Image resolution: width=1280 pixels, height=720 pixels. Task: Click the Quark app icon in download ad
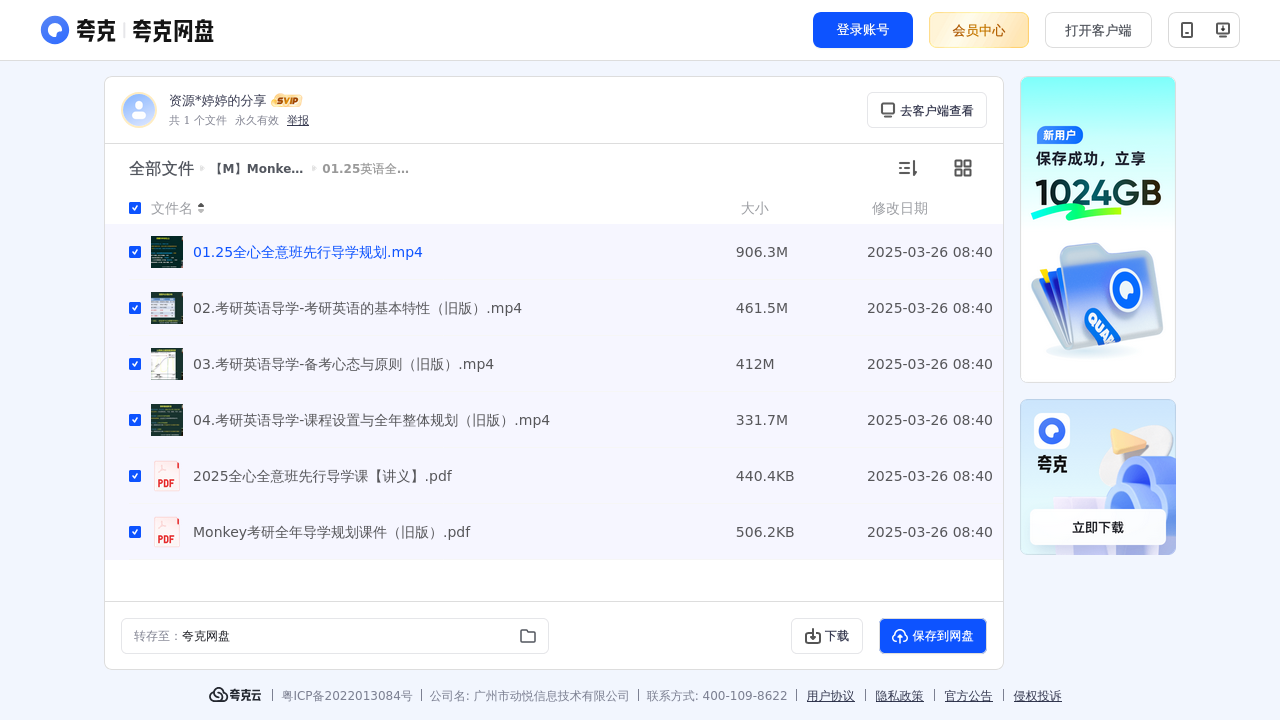pos(1052,431)
